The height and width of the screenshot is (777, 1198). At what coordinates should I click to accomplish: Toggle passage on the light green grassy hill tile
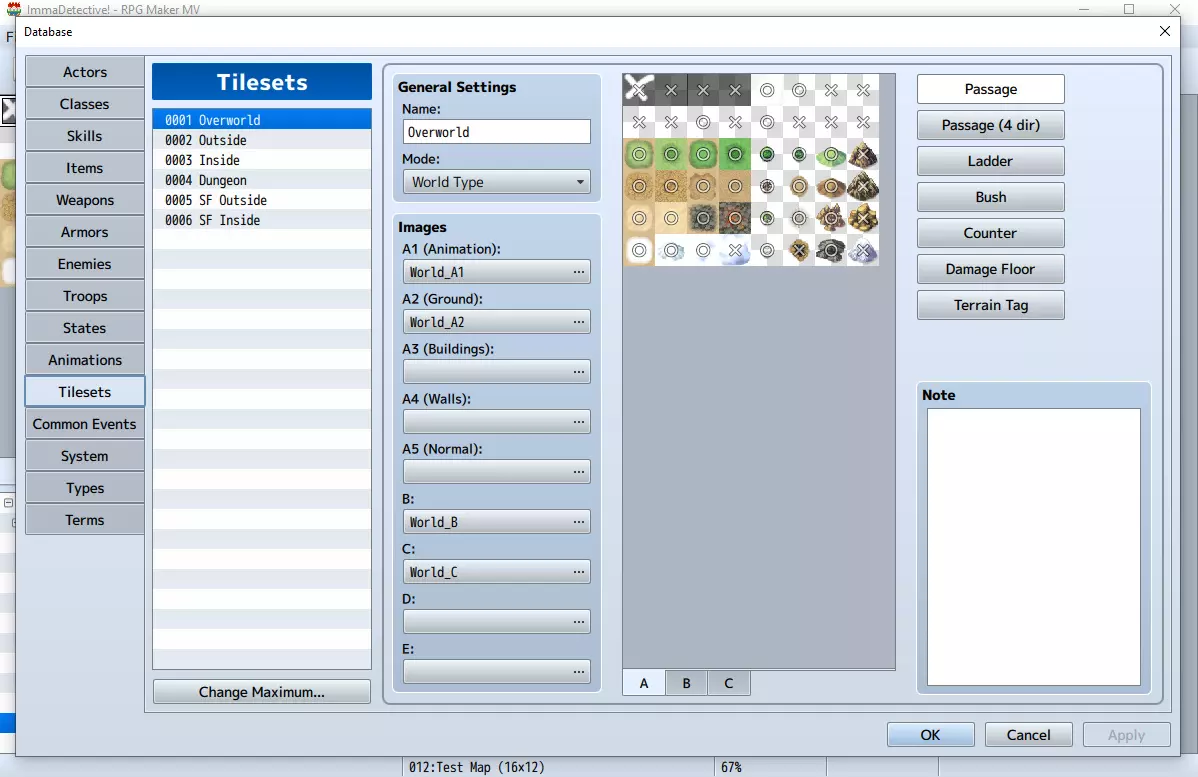tap(831, 154)
